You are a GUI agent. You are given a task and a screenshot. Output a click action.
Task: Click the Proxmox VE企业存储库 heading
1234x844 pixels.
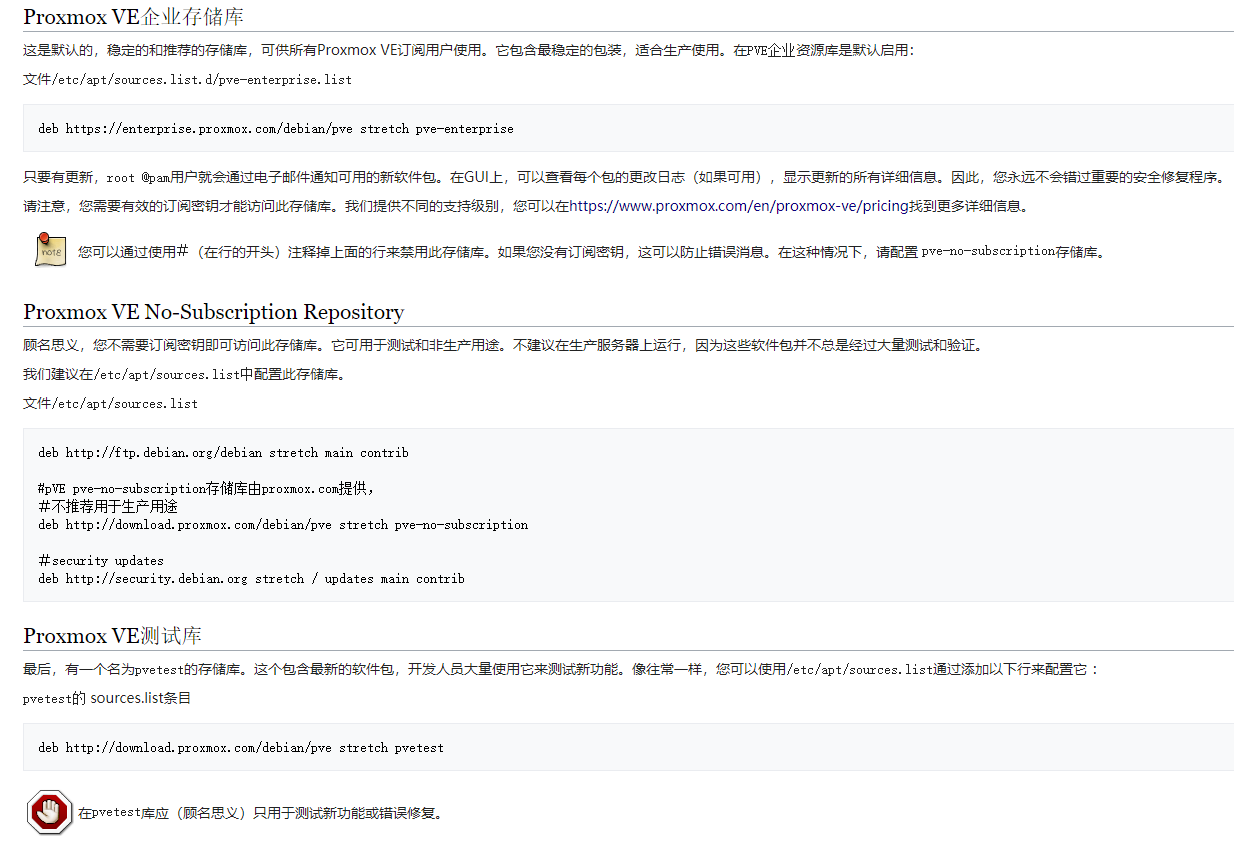pos(133,17)
